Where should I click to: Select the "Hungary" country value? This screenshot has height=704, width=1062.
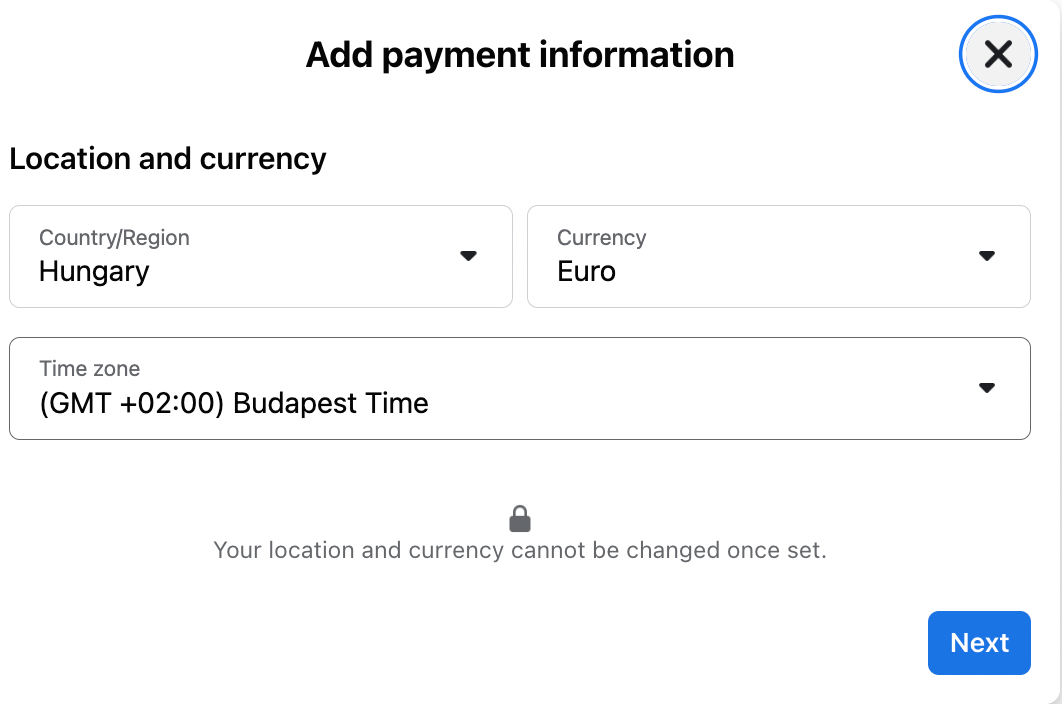tap(94, 272)
